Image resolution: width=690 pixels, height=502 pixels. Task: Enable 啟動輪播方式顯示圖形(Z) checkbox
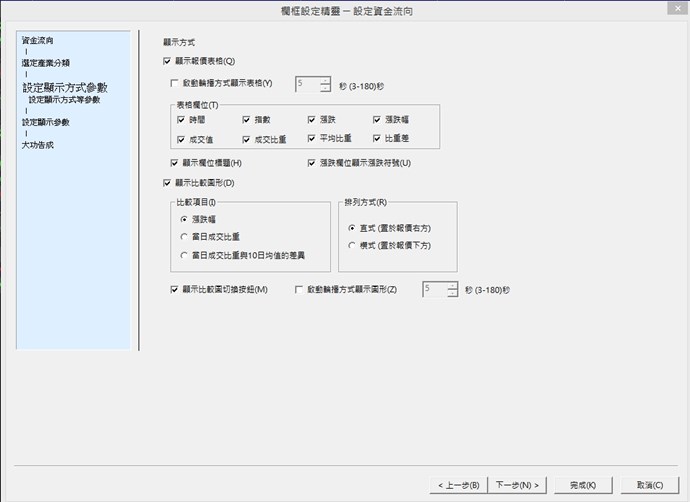(299, 289)
